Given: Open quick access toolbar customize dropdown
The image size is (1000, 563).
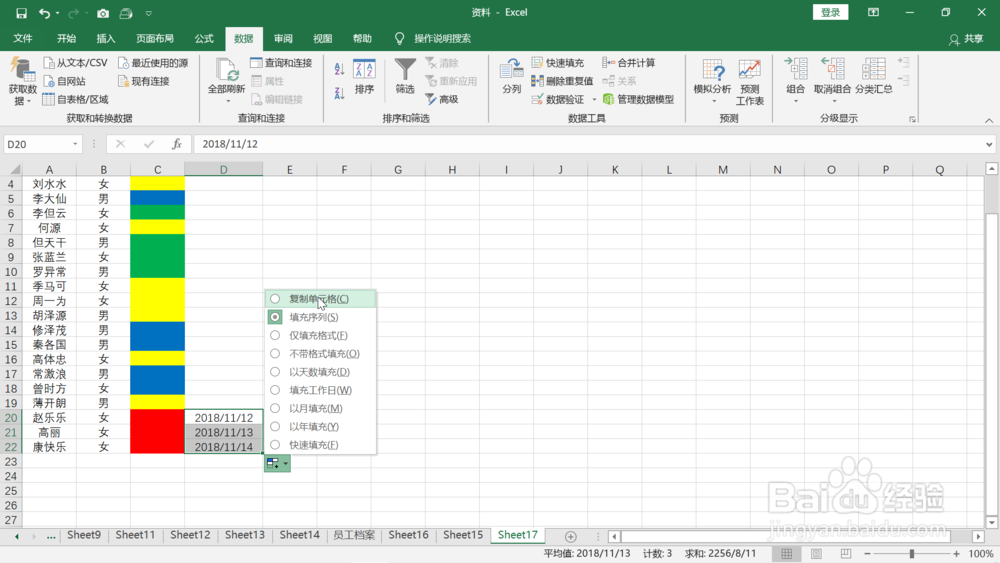Looking at the screenshot, I should point(149,13).
